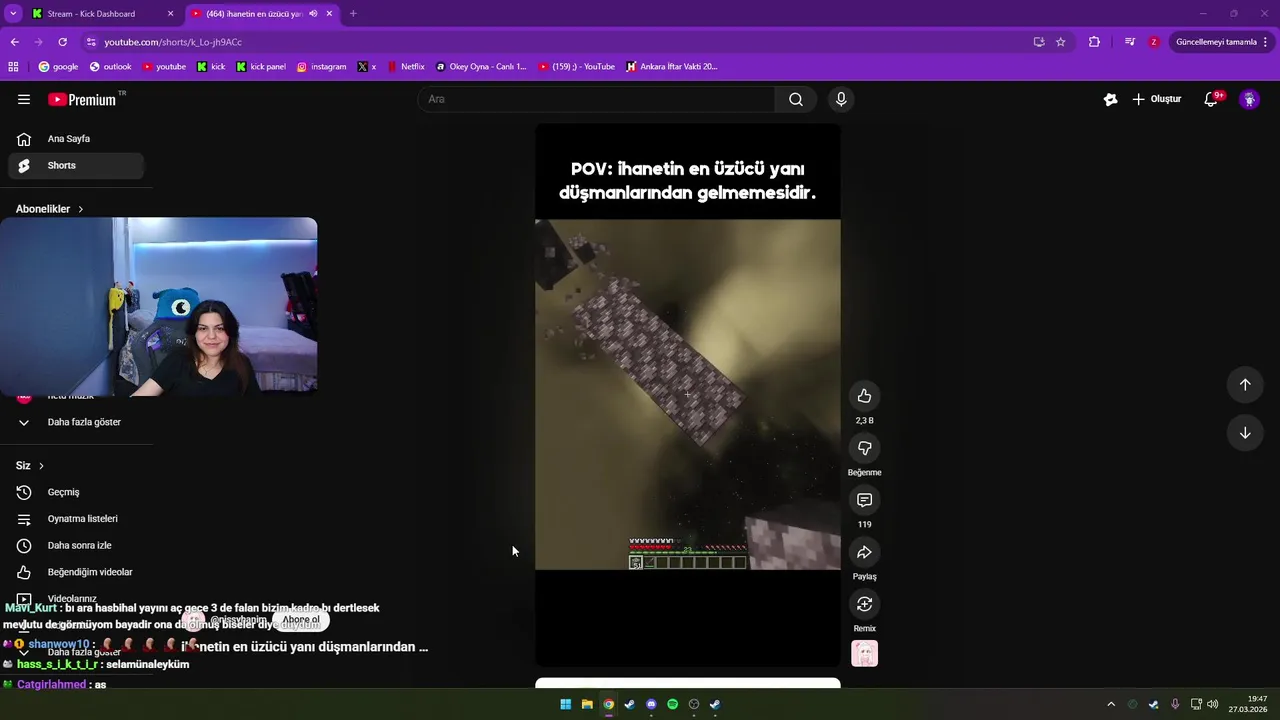Screen dimensions: 1280x720
Task: Open Geçmiş history
Action: click(75, 492)
